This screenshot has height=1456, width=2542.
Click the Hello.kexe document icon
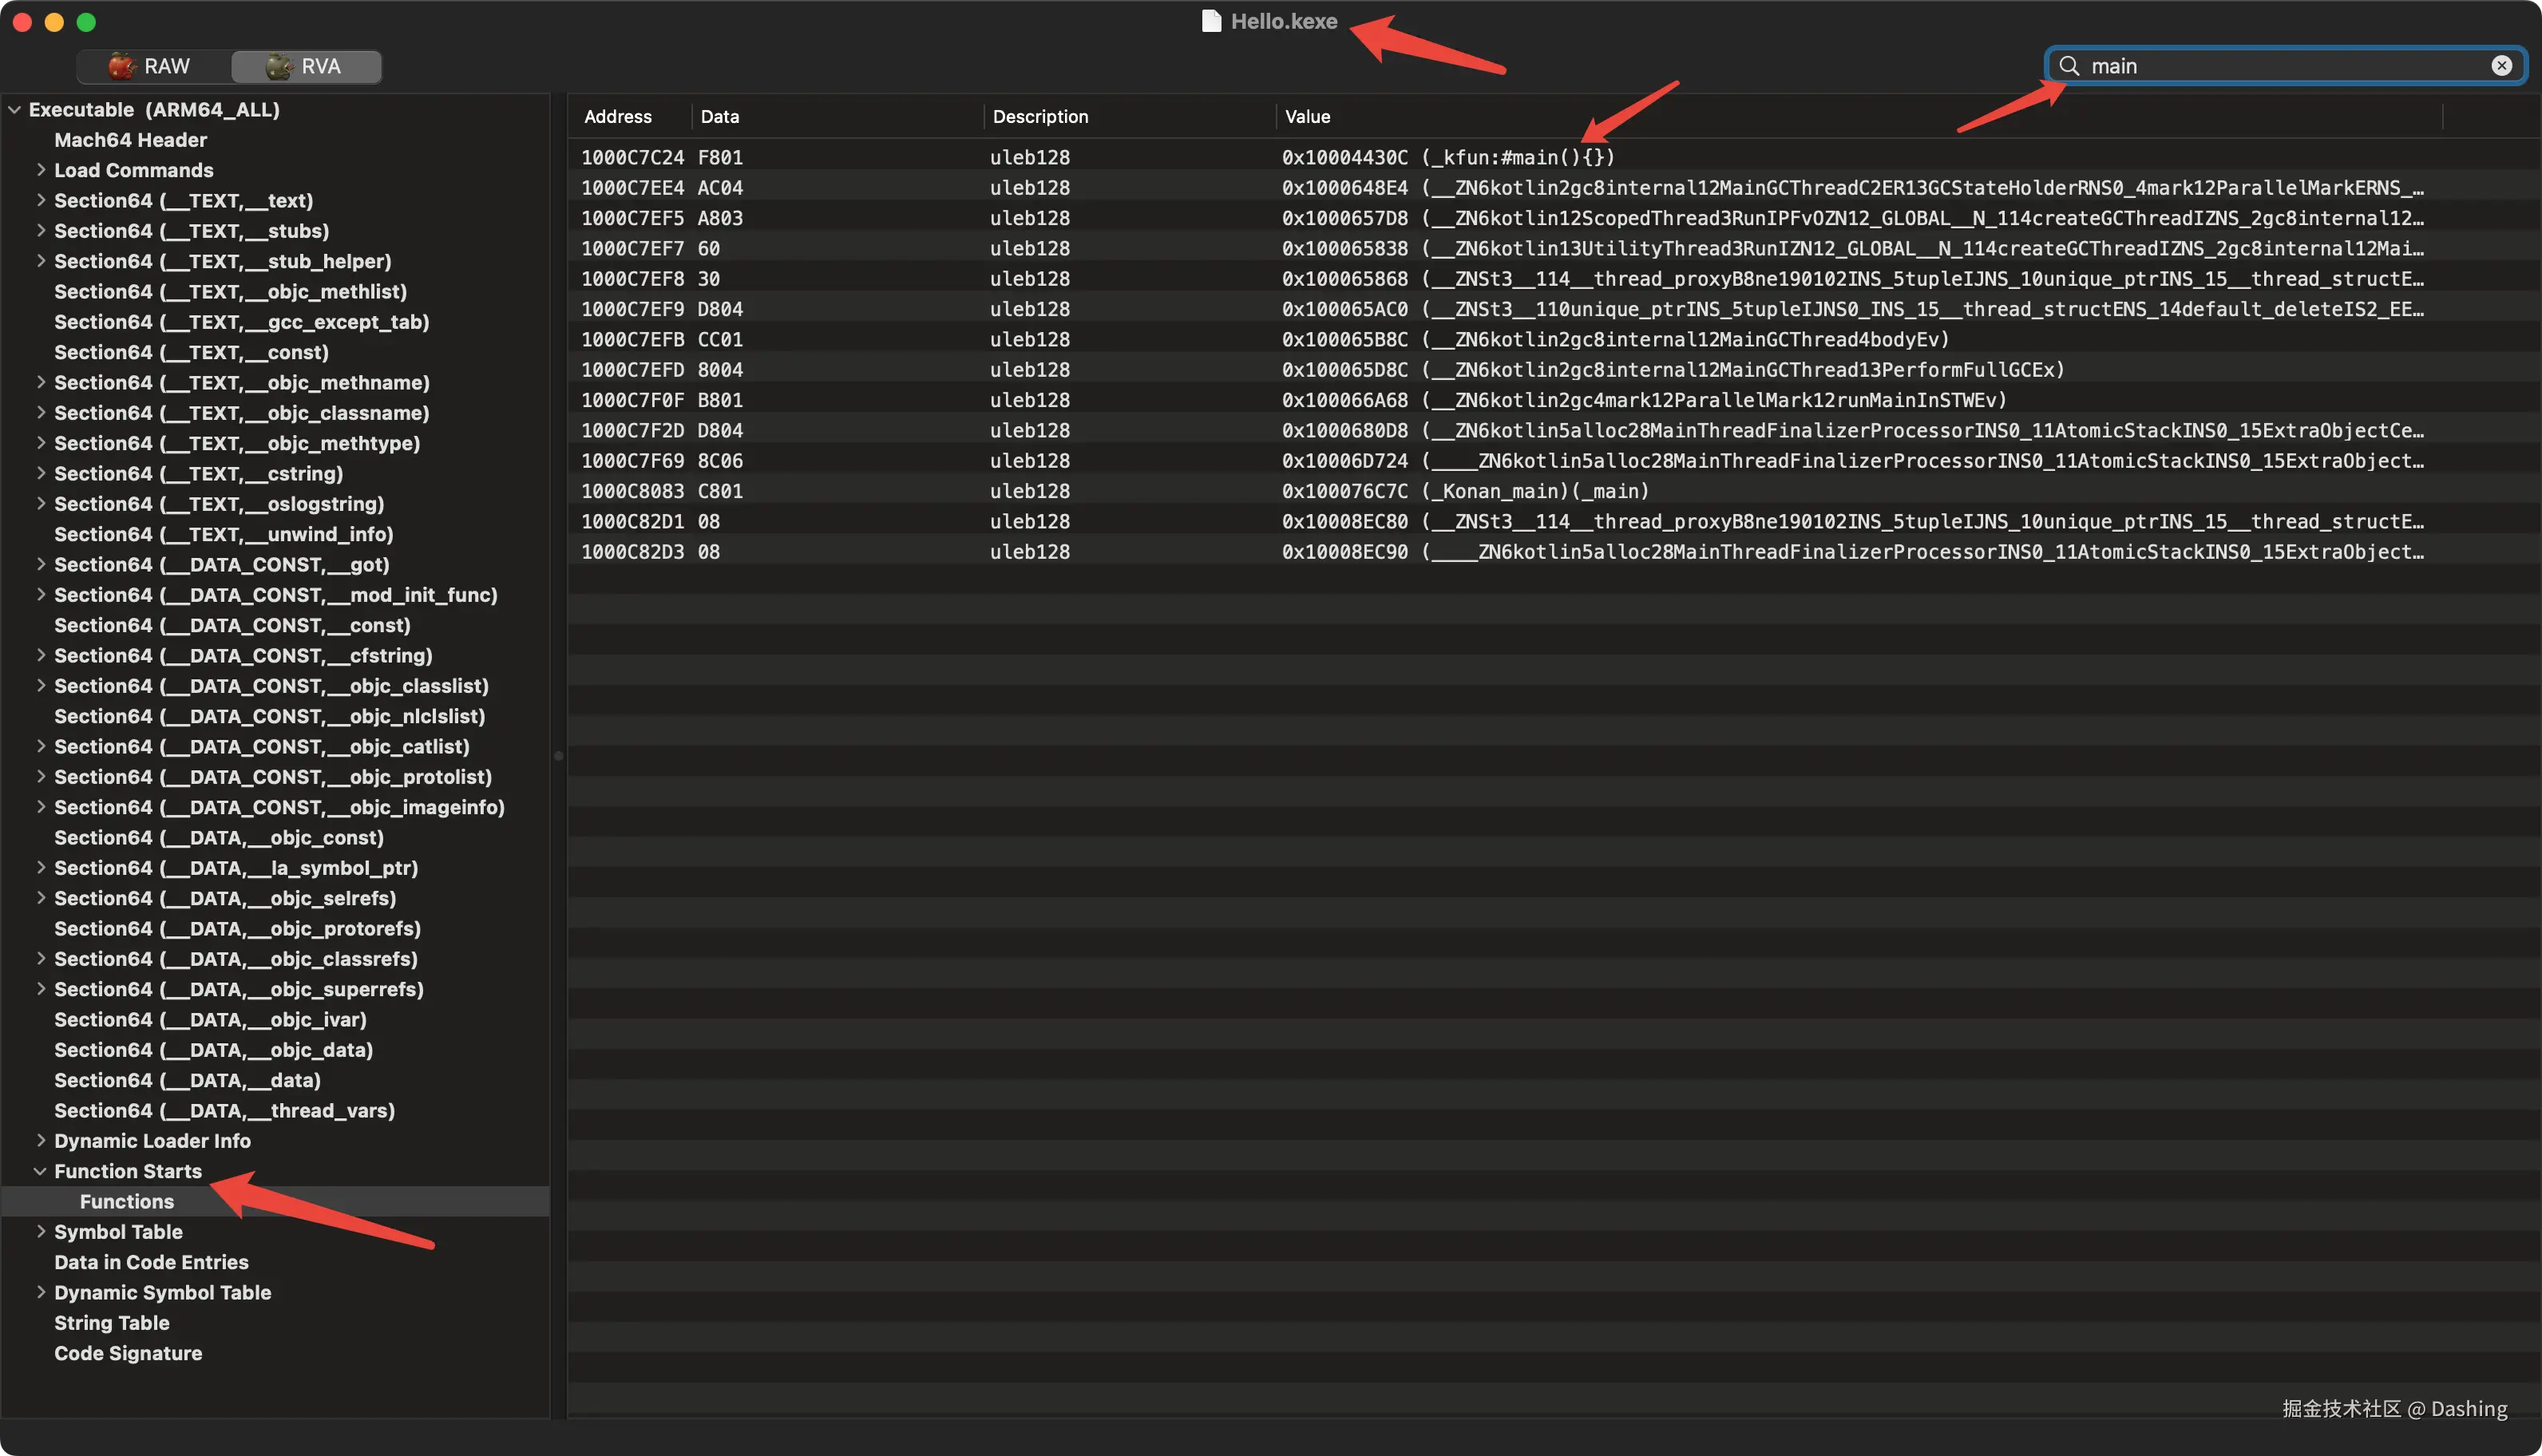1211,21
